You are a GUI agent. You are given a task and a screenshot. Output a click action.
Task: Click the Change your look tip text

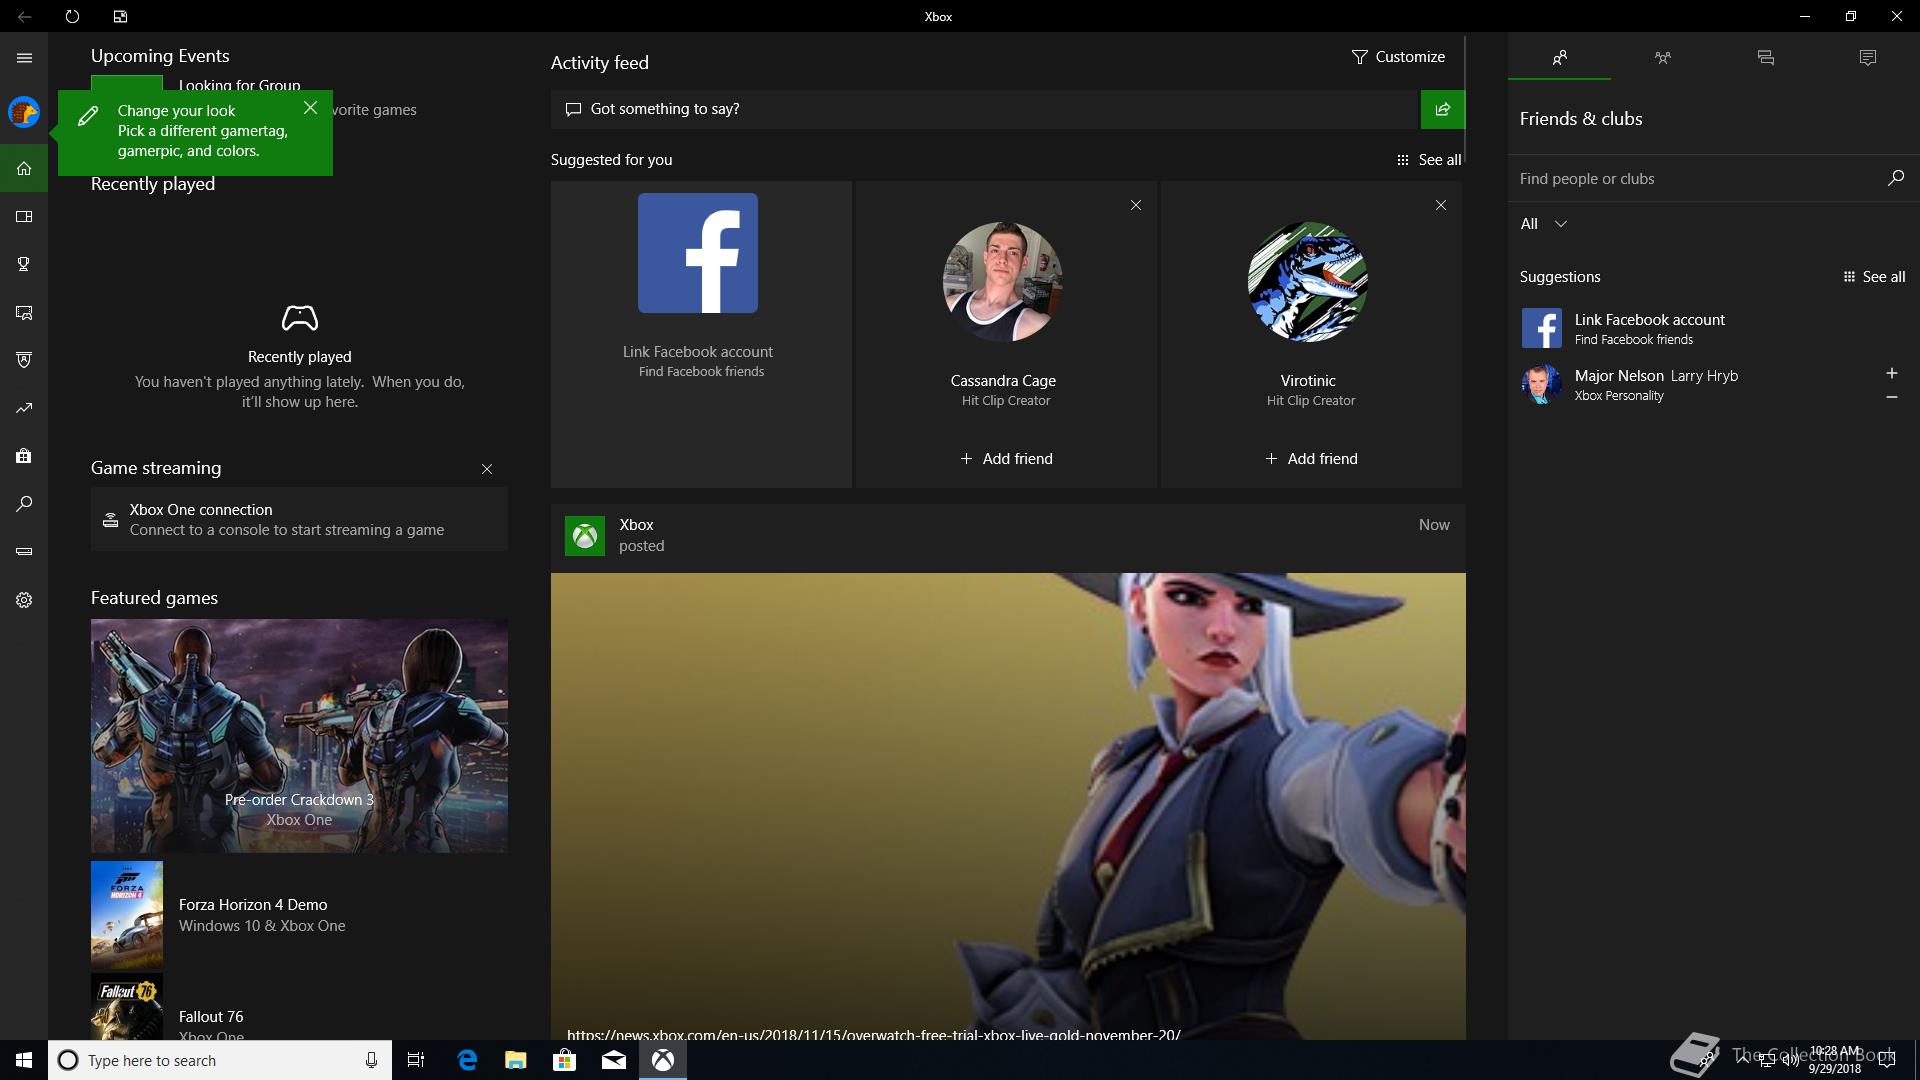[202, 131]
